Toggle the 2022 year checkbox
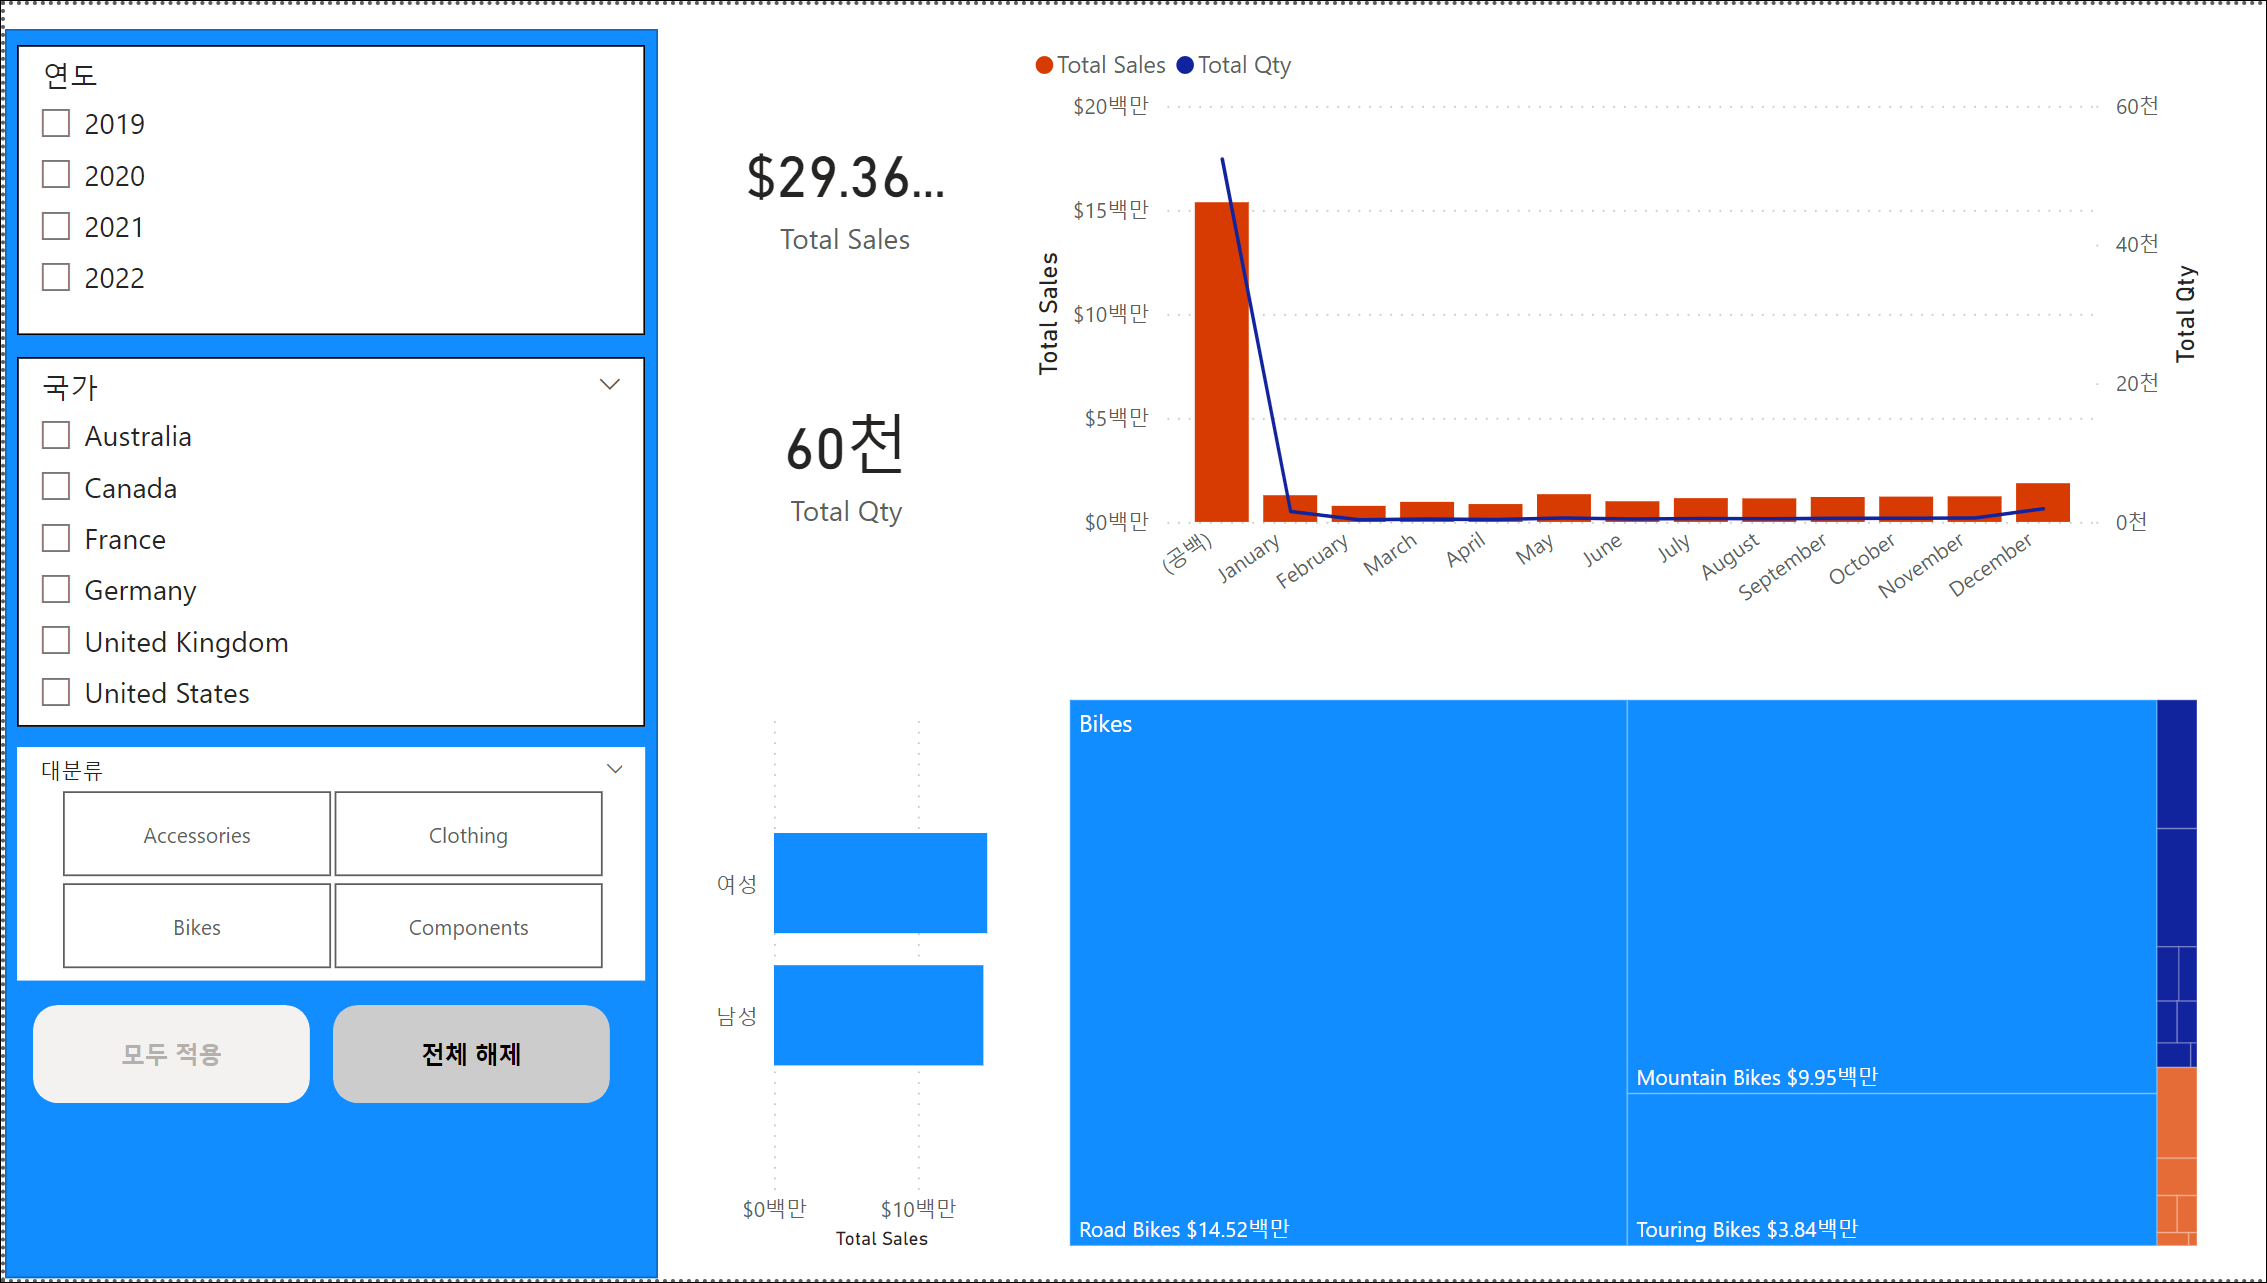The height and width of the screenshot is (1283, 2267). [x=56, y=278]
